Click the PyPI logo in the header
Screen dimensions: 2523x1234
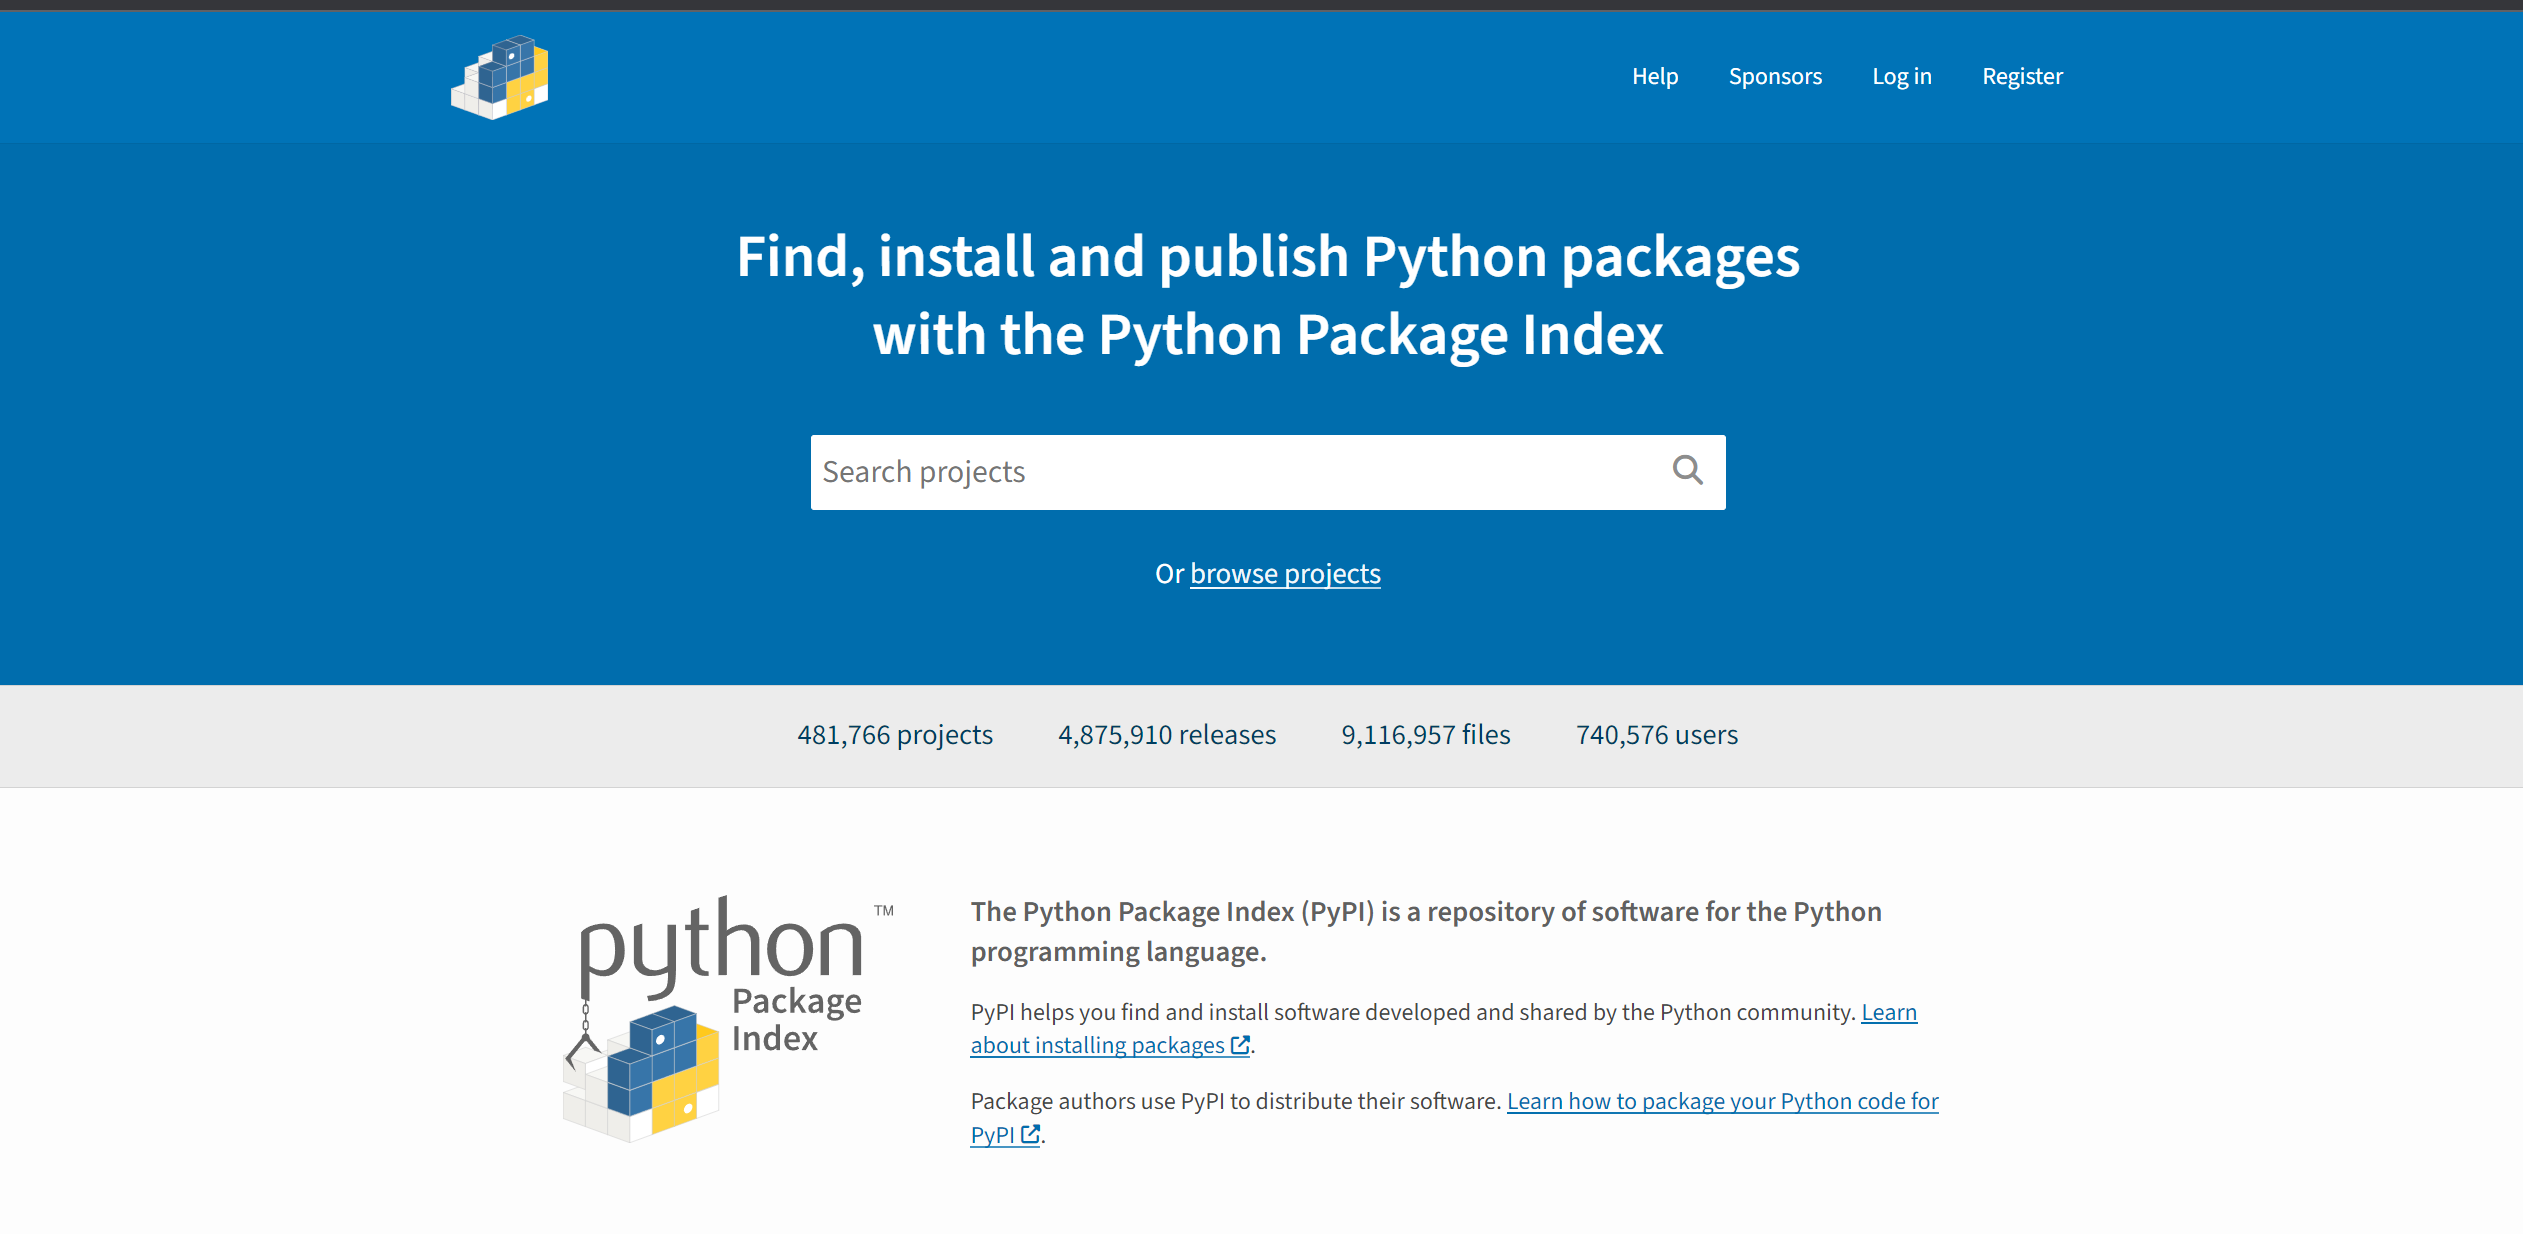[x=500, y=77]
